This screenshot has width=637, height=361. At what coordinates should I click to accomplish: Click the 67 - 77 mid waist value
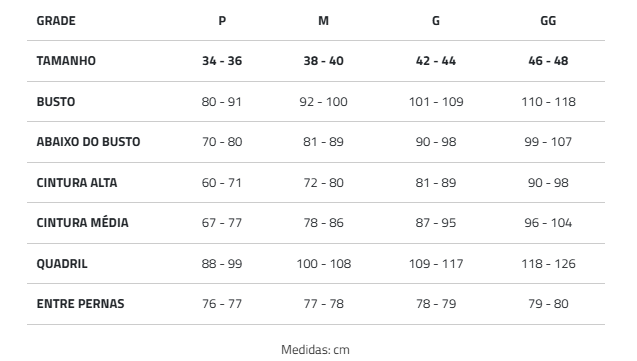tap(222, 223)
